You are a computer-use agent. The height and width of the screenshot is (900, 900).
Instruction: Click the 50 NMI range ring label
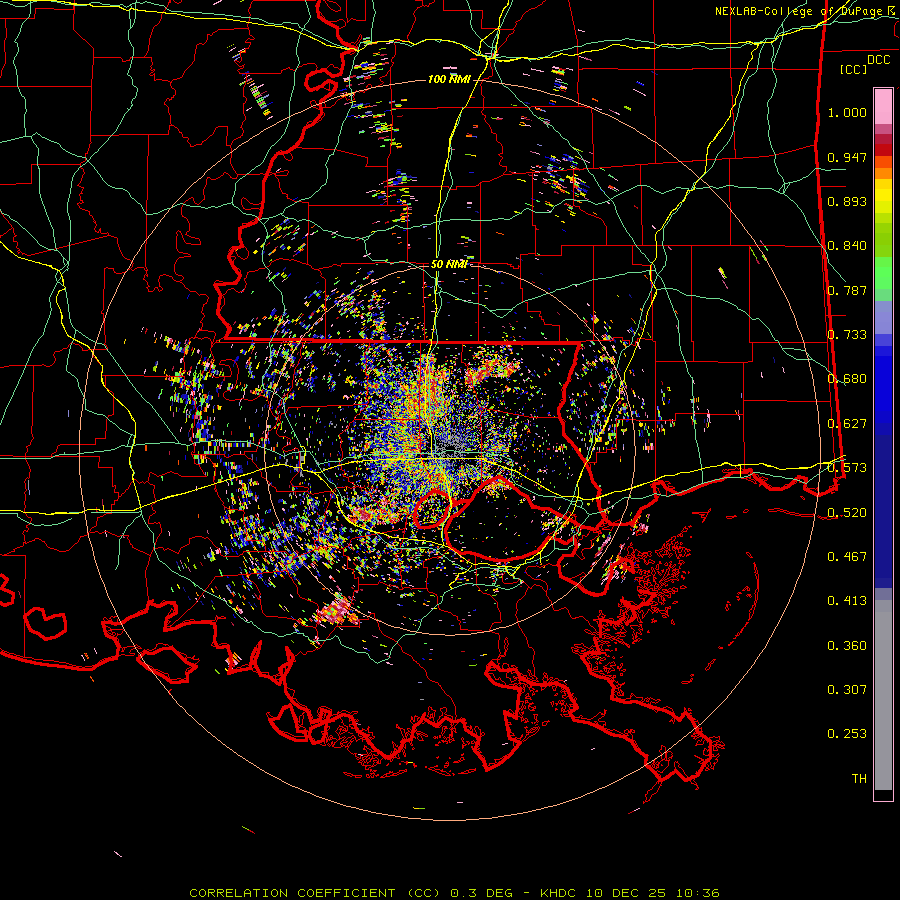pos(449,264)
